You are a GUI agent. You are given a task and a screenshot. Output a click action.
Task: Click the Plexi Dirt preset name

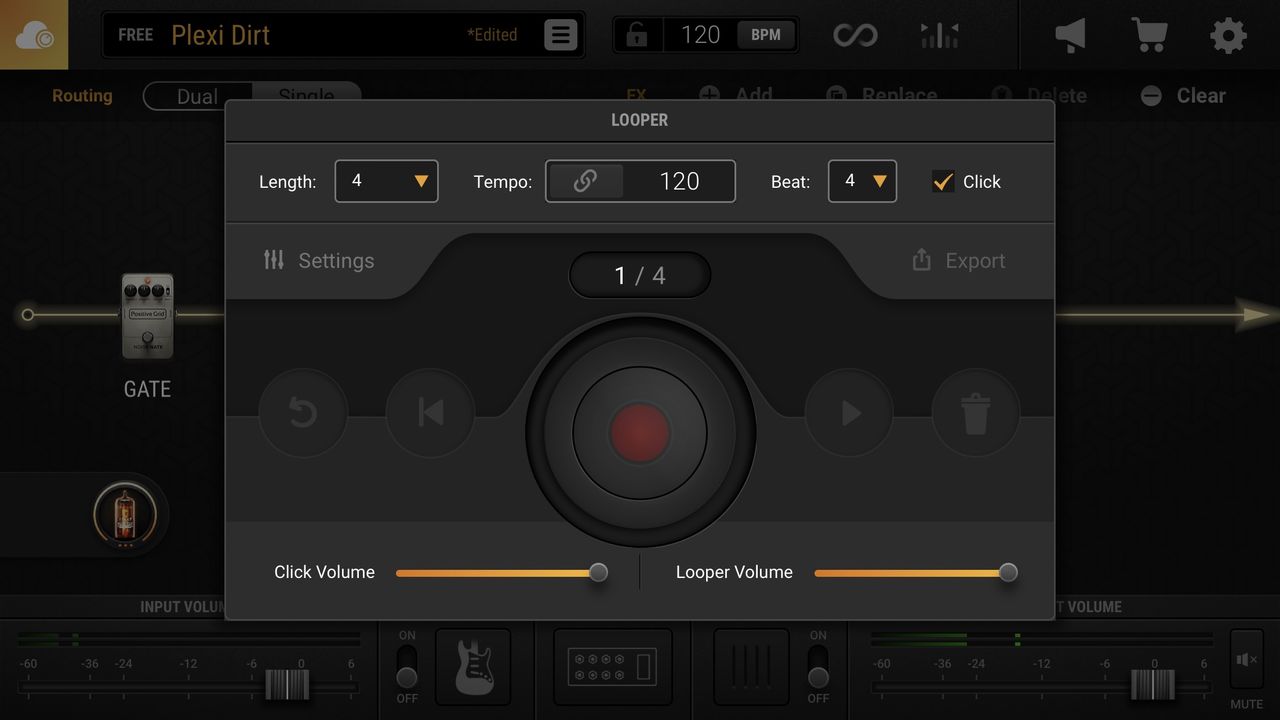[x=221, y=35]
